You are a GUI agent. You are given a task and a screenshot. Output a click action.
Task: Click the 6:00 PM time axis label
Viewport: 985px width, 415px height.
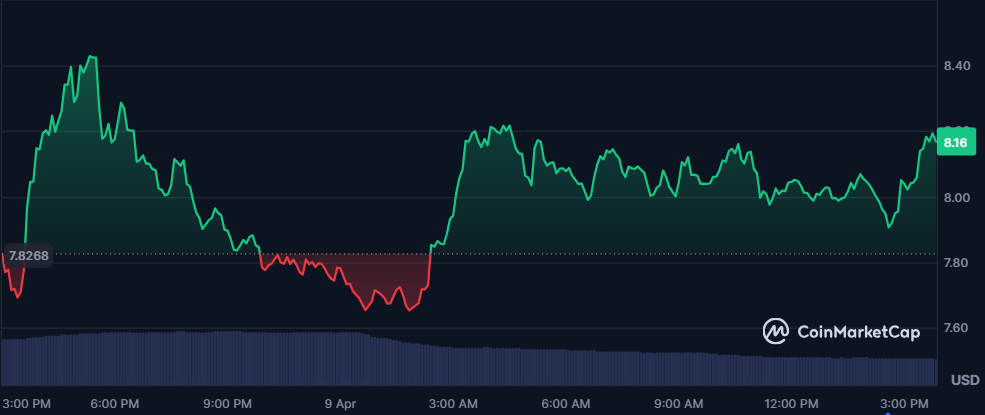(x=115, y=403)
